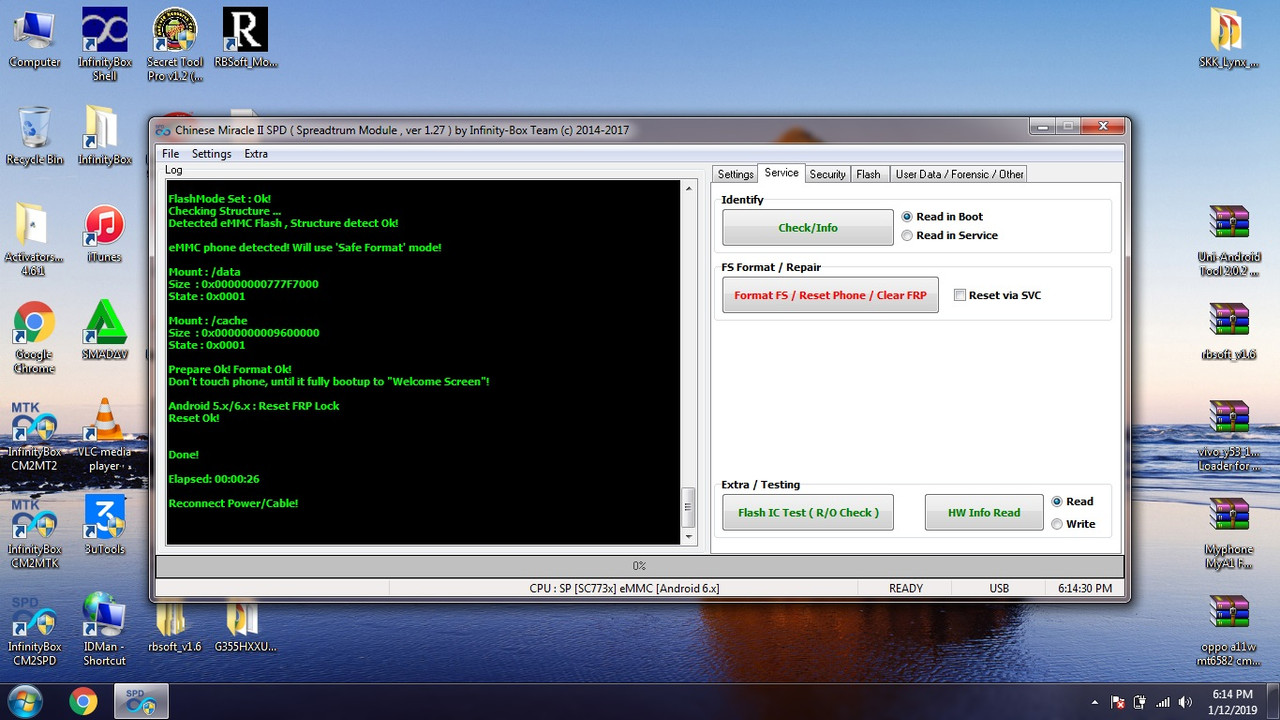Open oppo a11w mt6582 archive icon
The width and height of the screenshot is (1280, 720).
(x=1228, y=630)
